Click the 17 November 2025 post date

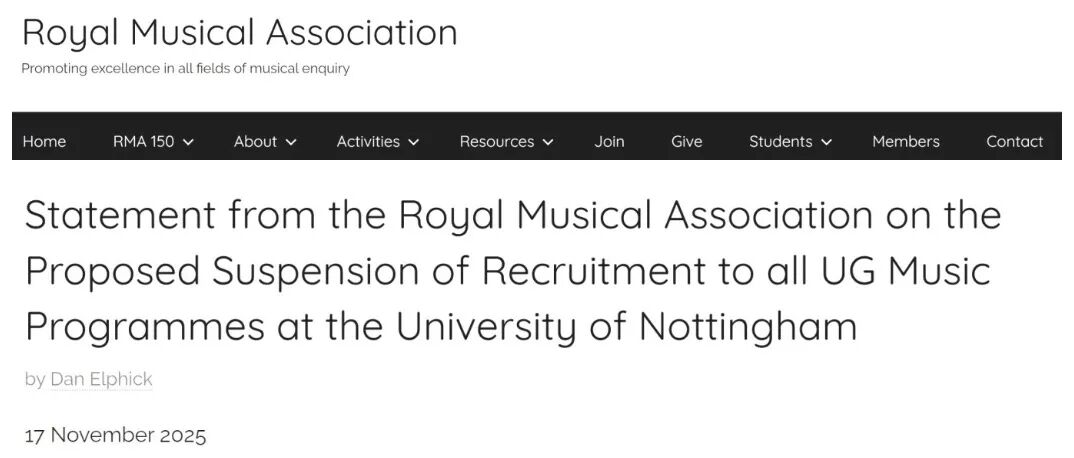[x=115, y=436]
